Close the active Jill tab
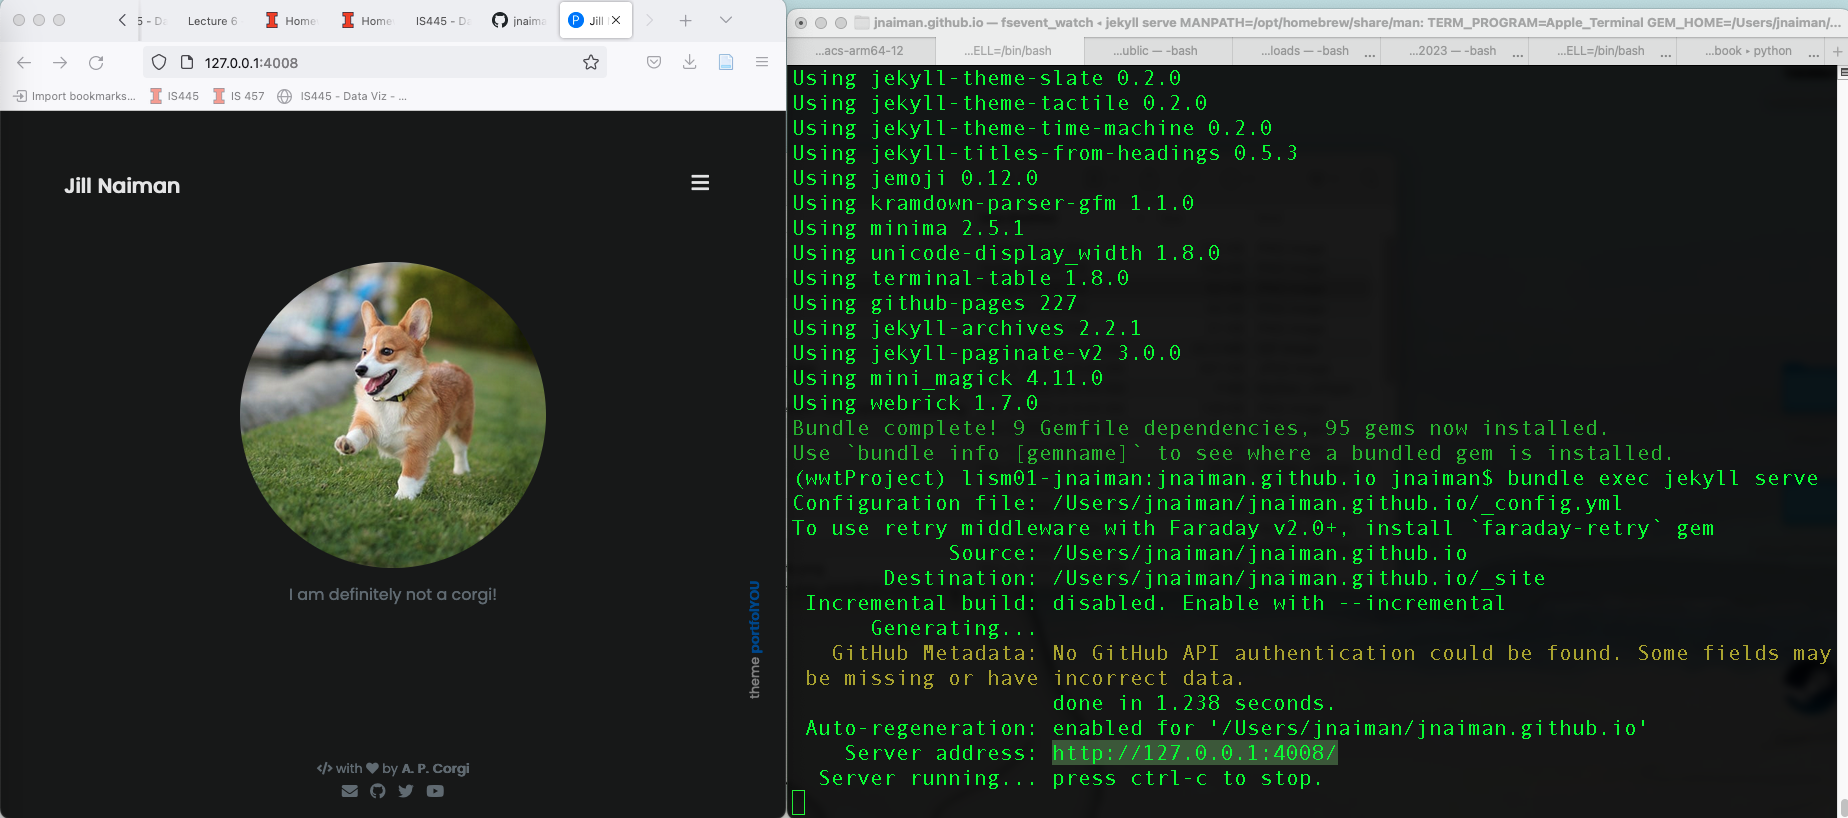1848x818 pixels. (616, 20)
